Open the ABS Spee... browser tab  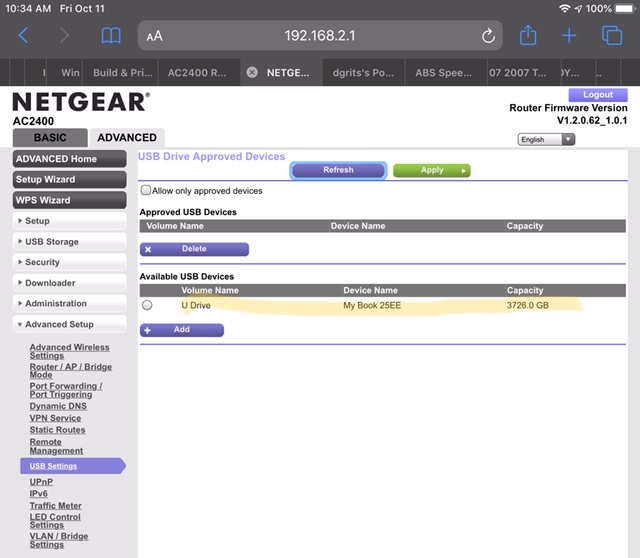point(445,73)
